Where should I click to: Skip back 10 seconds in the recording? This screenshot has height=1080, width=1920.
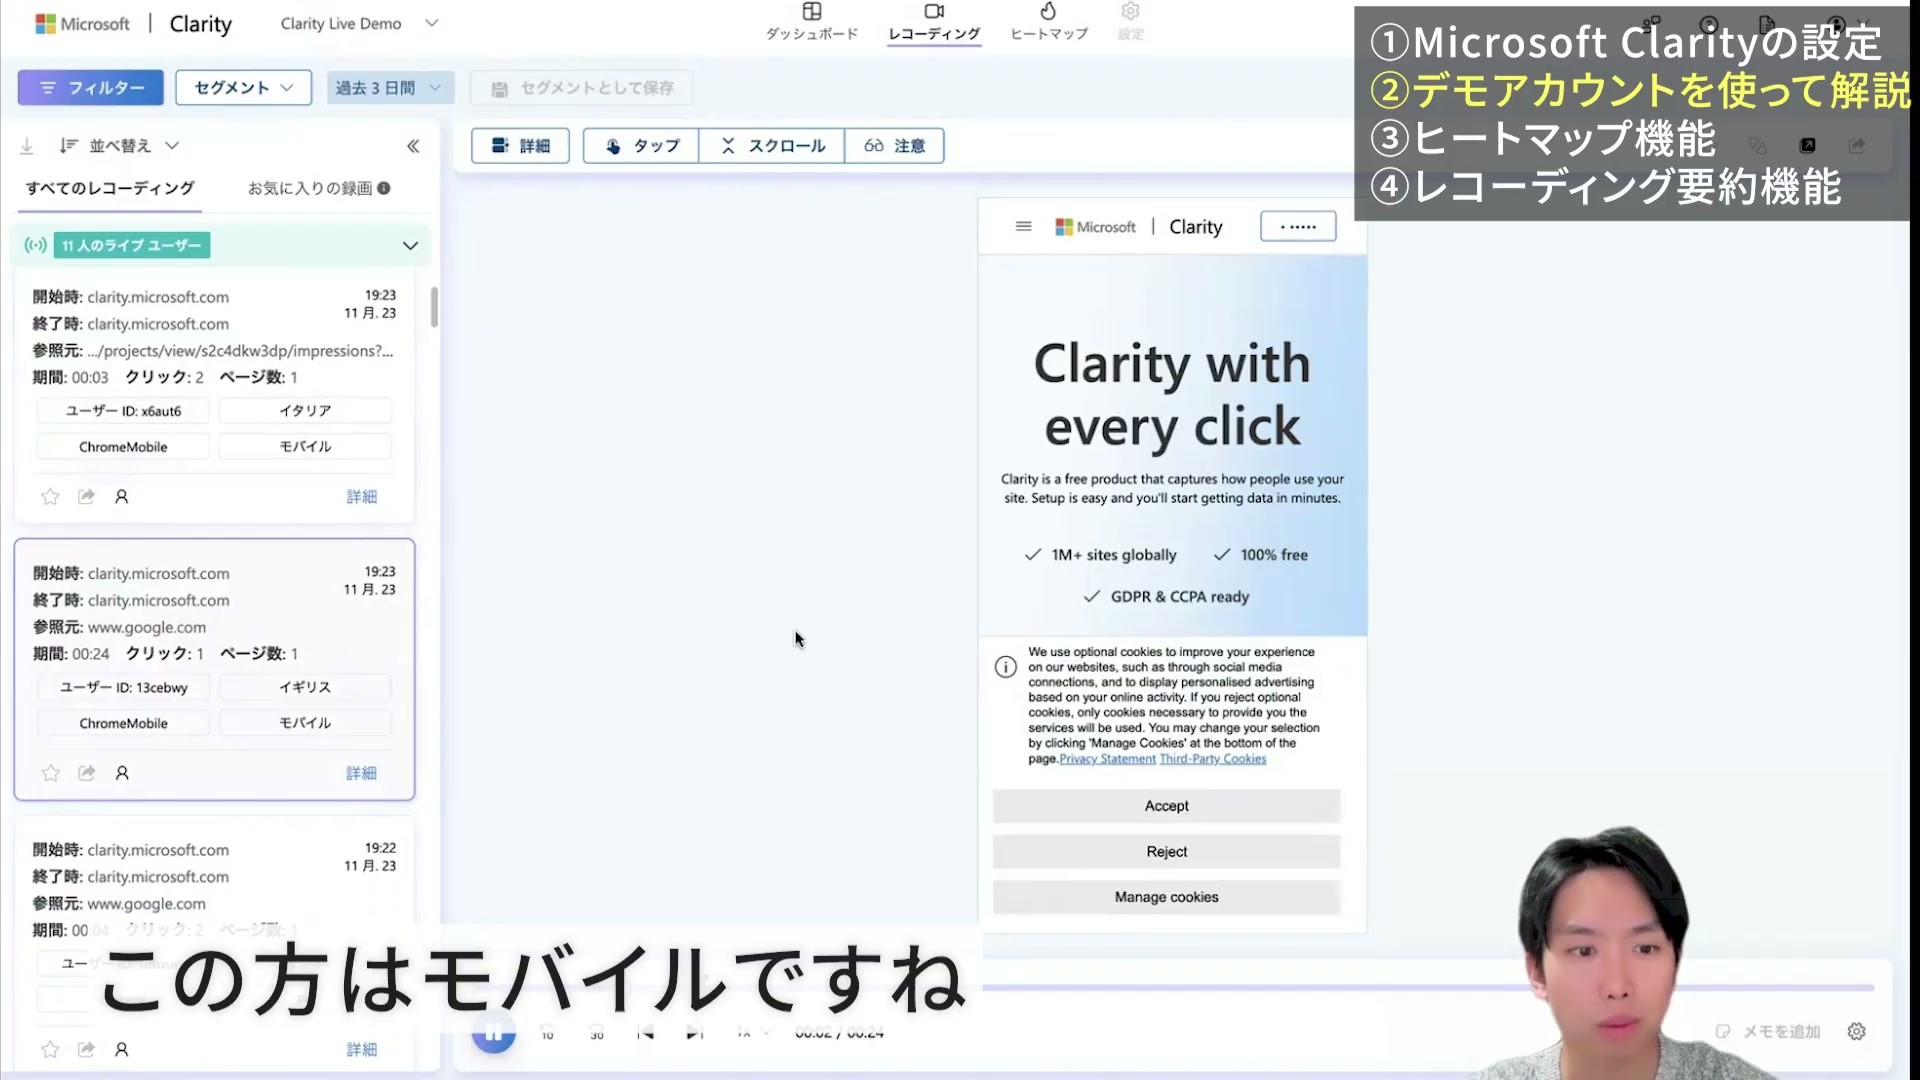tap(547, 1032)
